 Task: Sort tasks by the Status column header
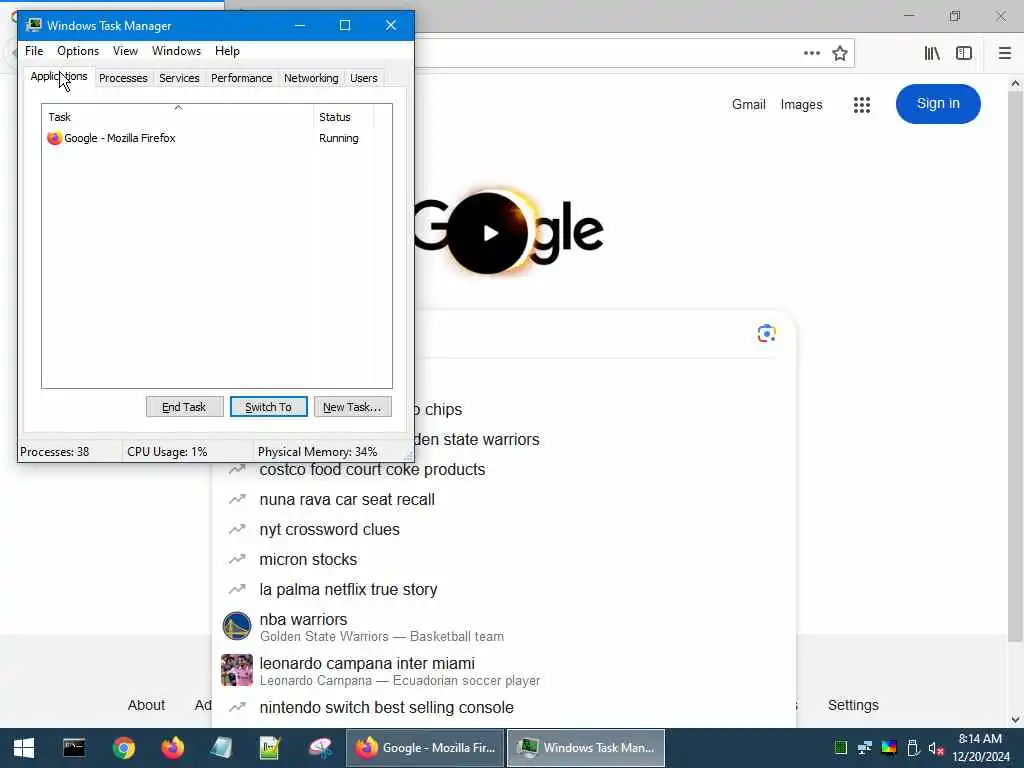[344, 117]
